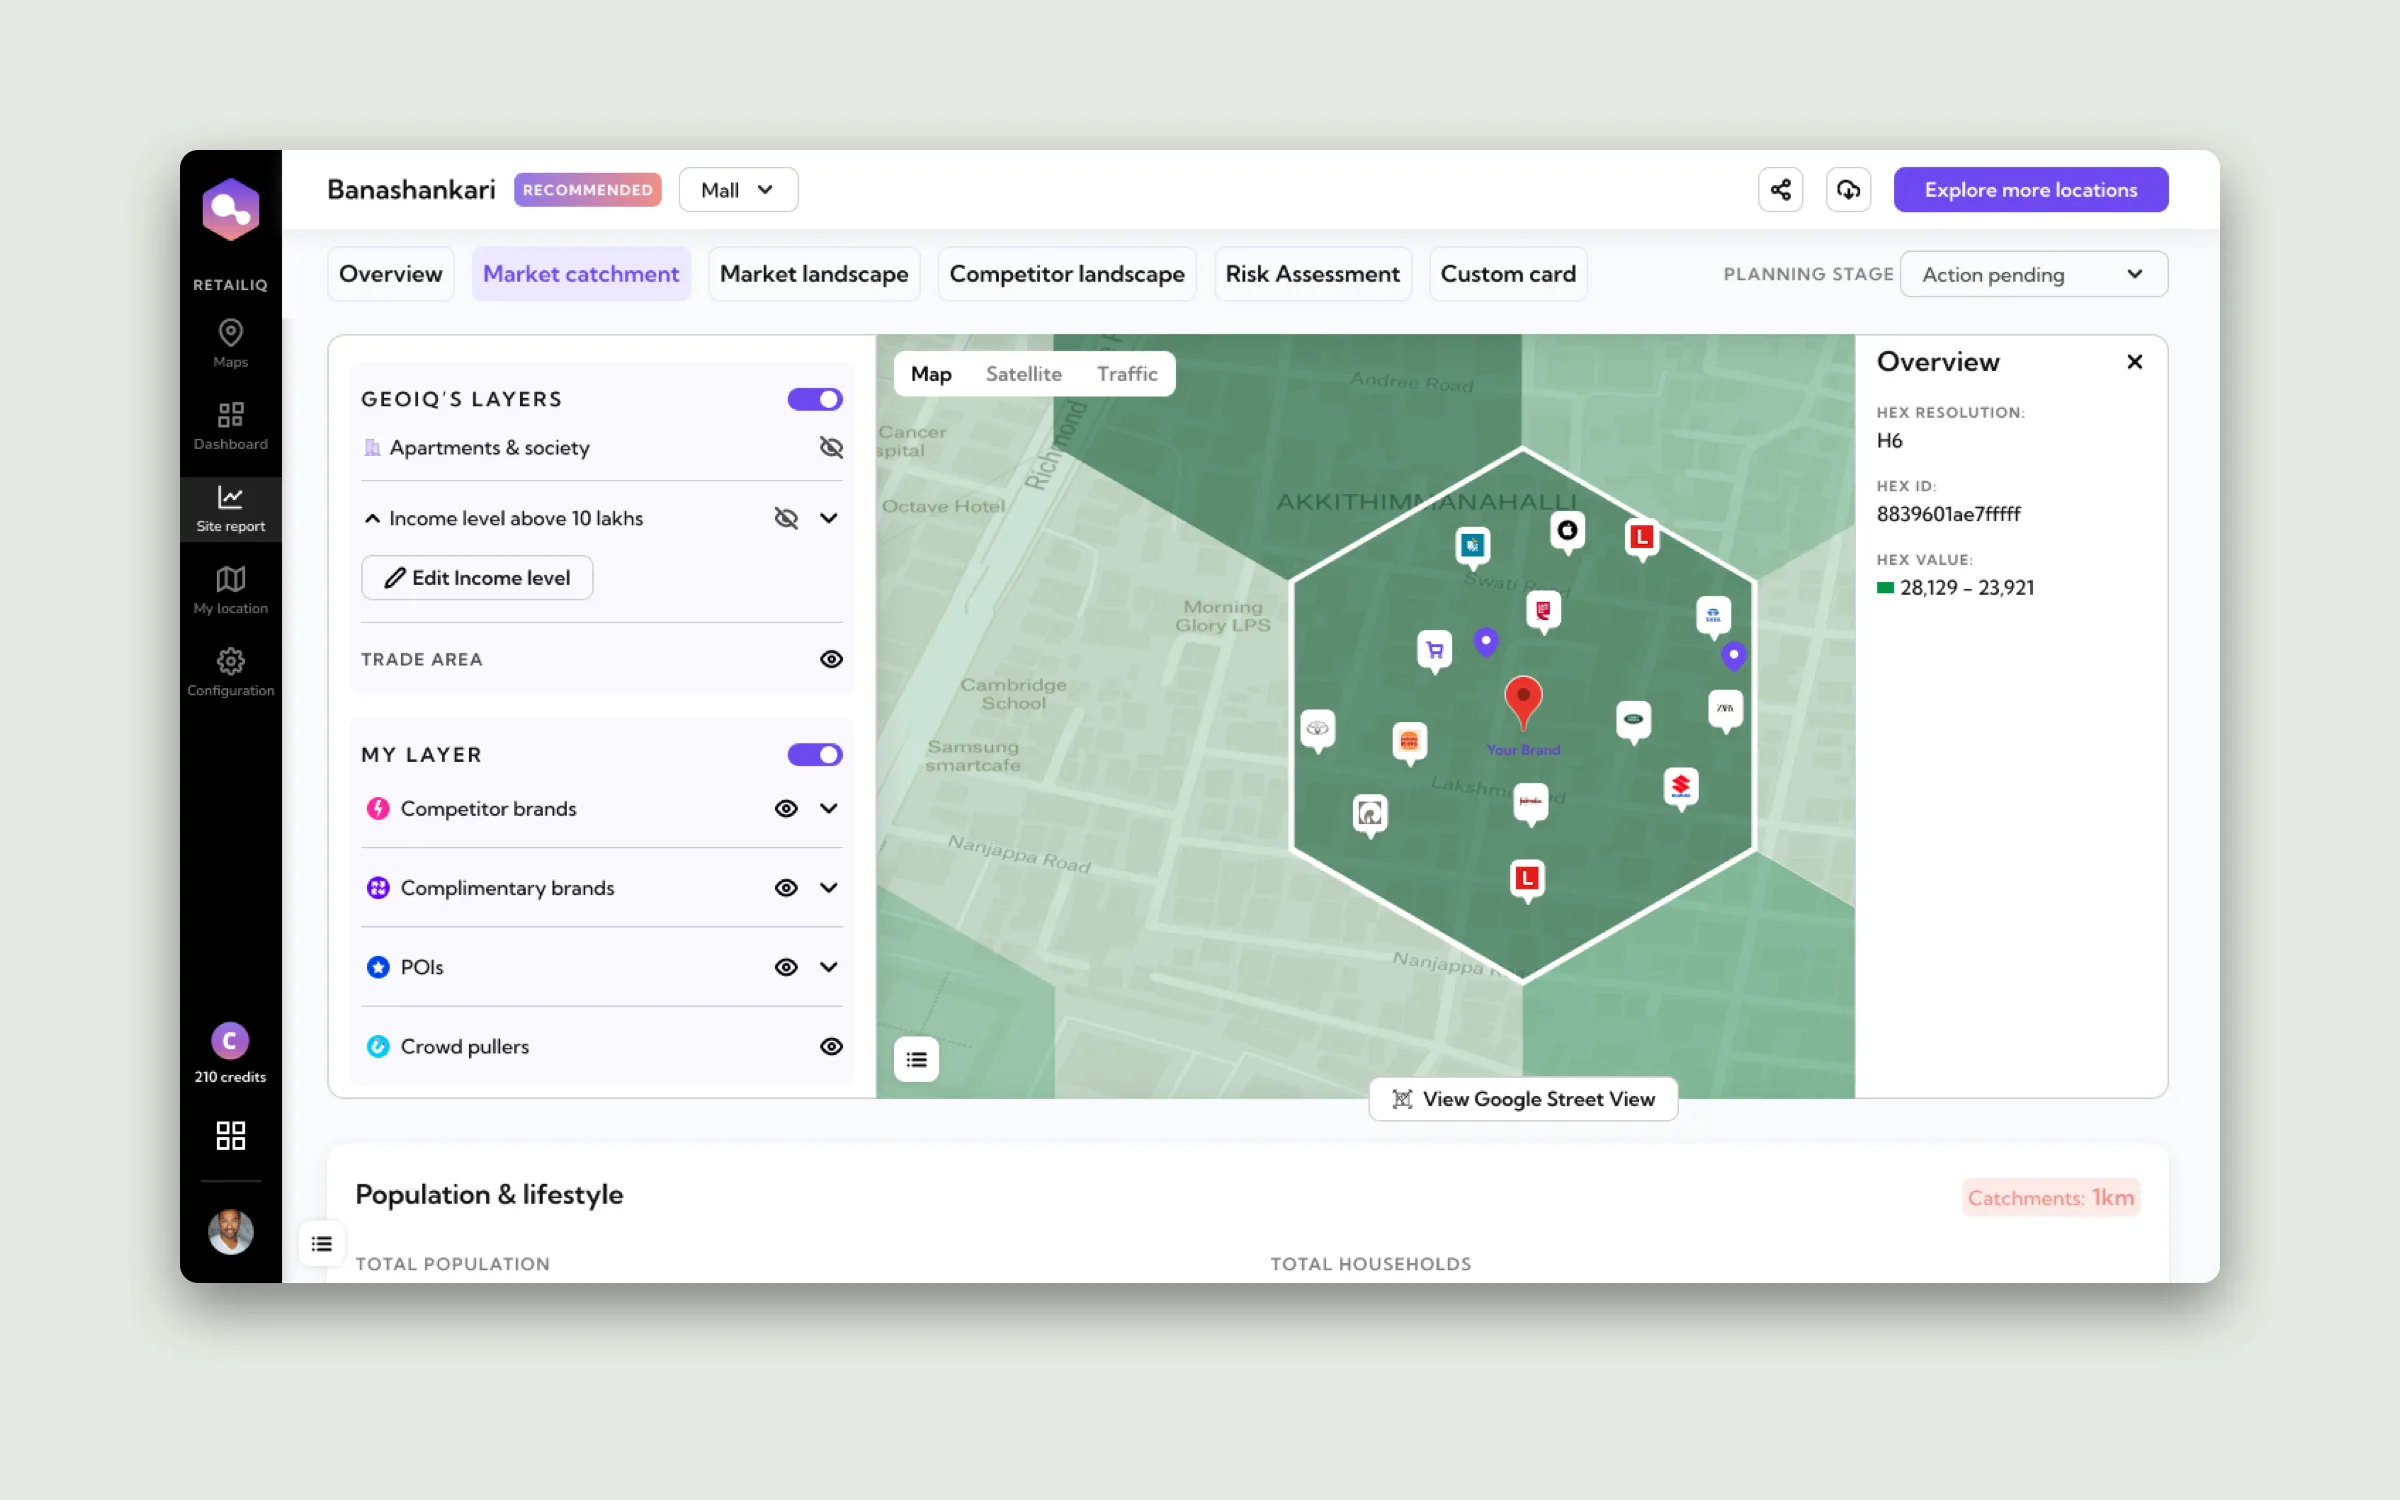
Task: Click the red Your Brand map pin
Action: [1523, 701]
